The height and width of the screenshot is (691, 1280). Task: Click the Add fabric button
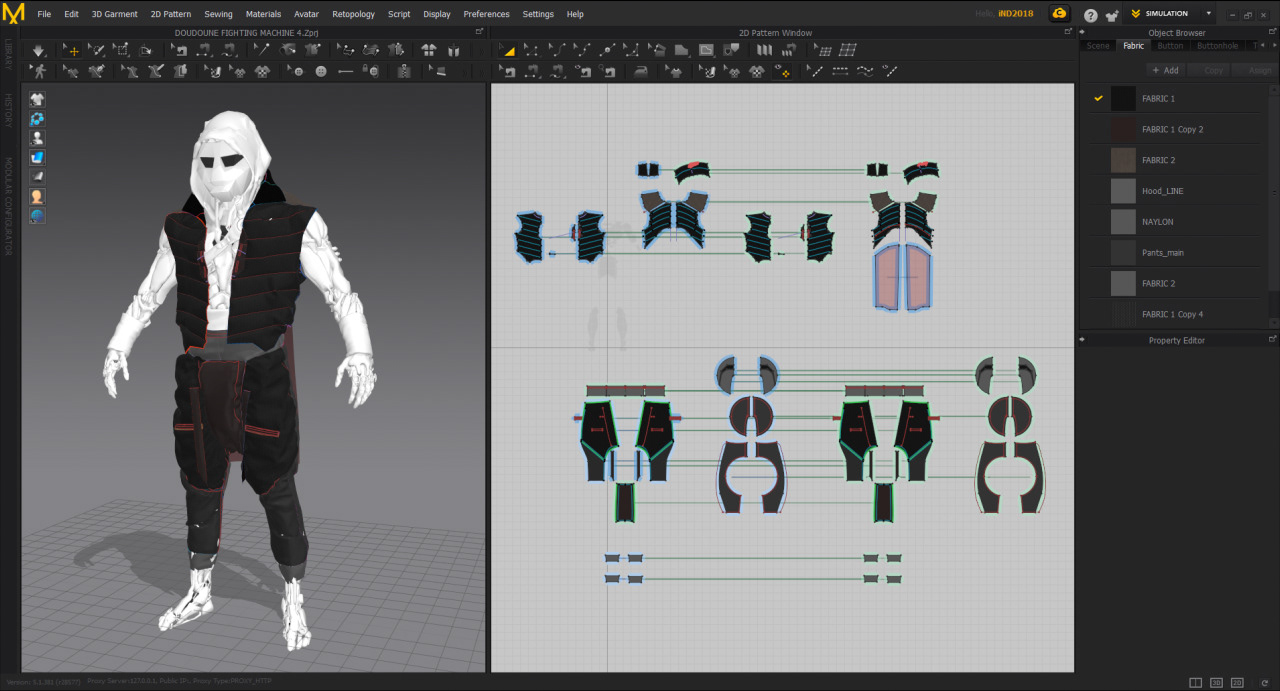[x=1164, y=70]
